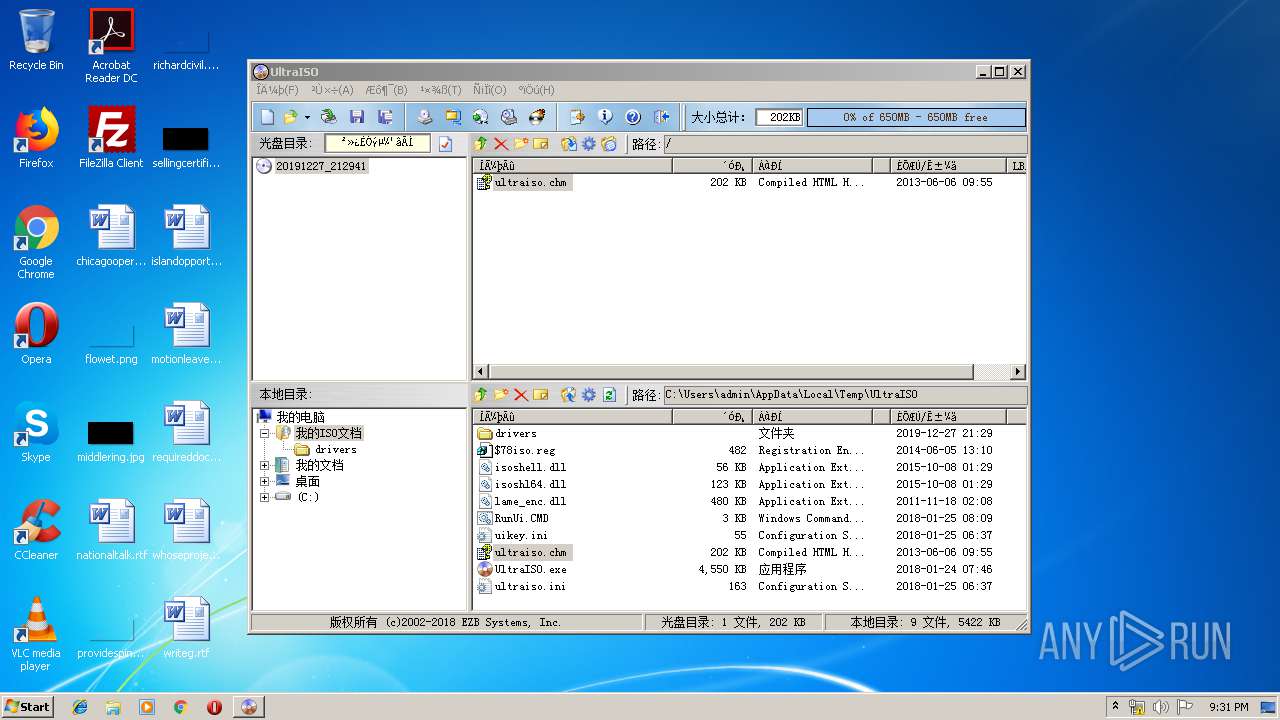Select the drivers folder in local file list
This screenshot has width=1280, height=720.
coord(516,434)
